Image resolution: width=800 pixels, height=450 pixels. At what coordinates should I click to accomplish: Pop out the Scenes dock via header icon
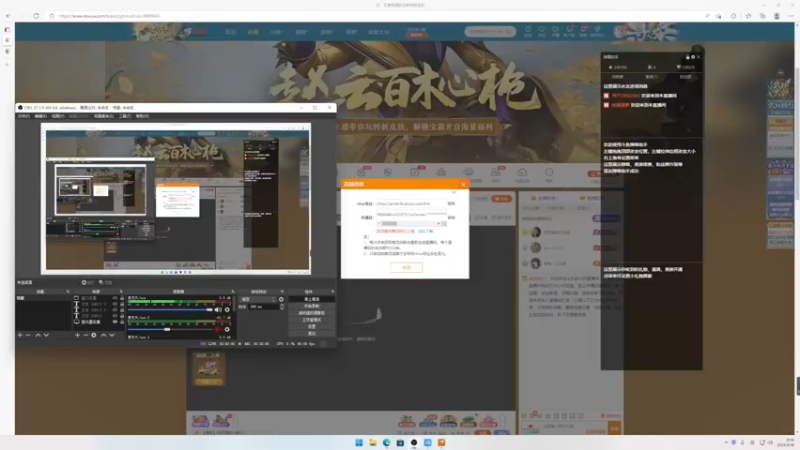[x=68, y=292]
